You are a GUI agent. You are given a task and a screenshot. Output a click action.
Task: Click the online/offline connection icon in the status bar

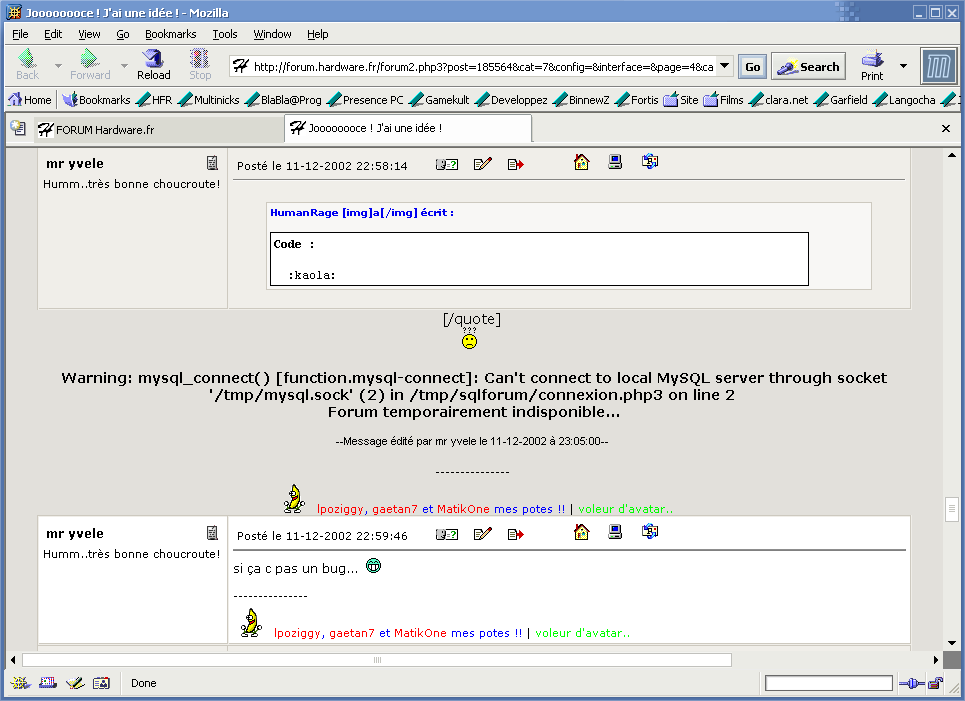tap(910, 683)
